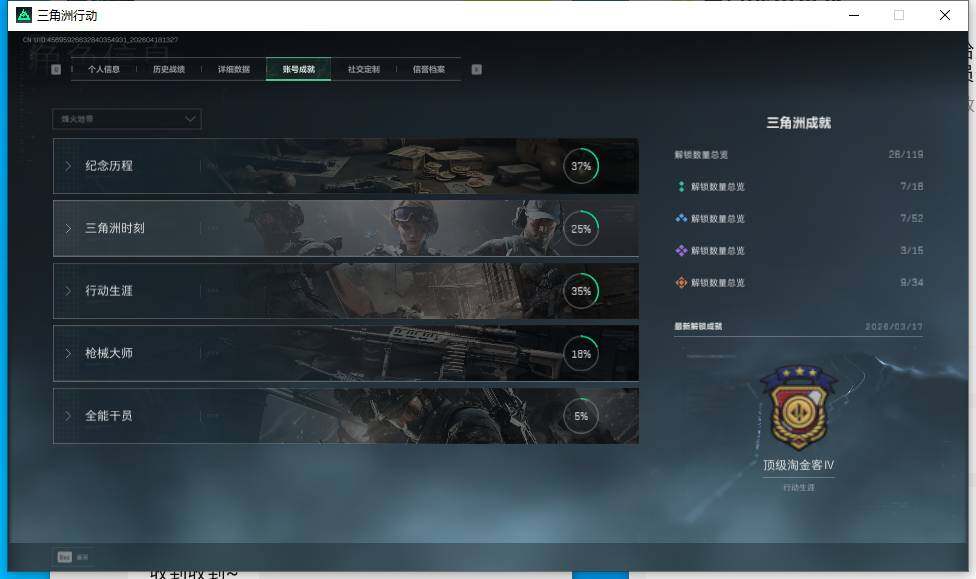Open the 信誉档案 tab
This screenshot has width=976, height=579.
pyautogui.click(x=429, y=69)
